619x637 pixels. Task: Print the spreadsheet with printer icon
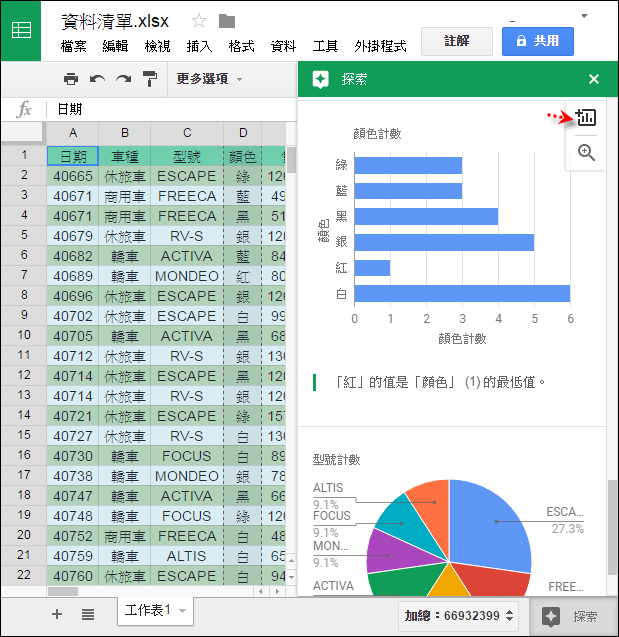tap(71, 78)
